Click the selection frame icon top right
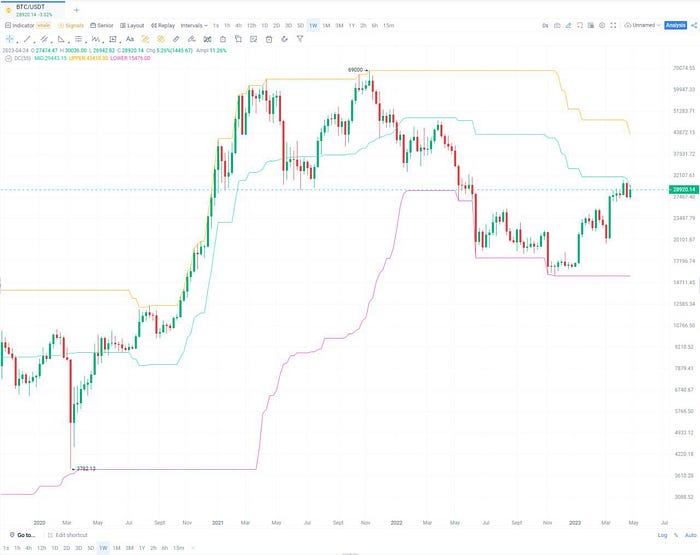The height and width of the screenshot is (555, 700). 579,25
